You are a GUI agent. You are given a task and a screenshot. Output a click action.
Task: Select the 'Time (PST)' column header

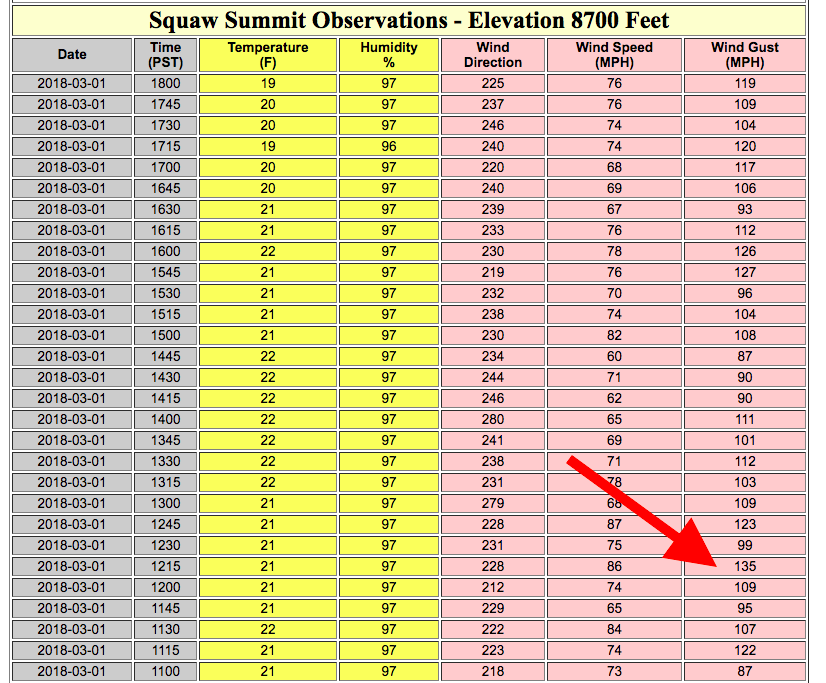(165, 55)
